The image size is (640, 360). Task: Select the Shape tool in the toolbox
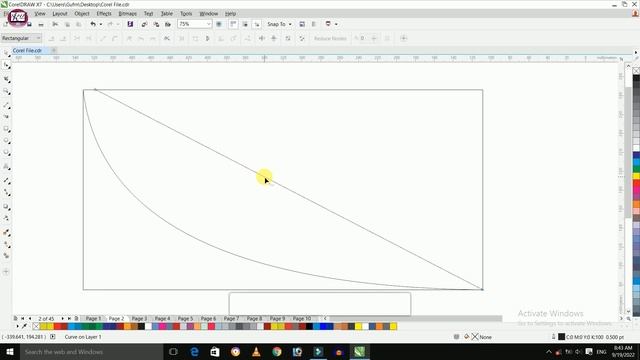point(7,66)
